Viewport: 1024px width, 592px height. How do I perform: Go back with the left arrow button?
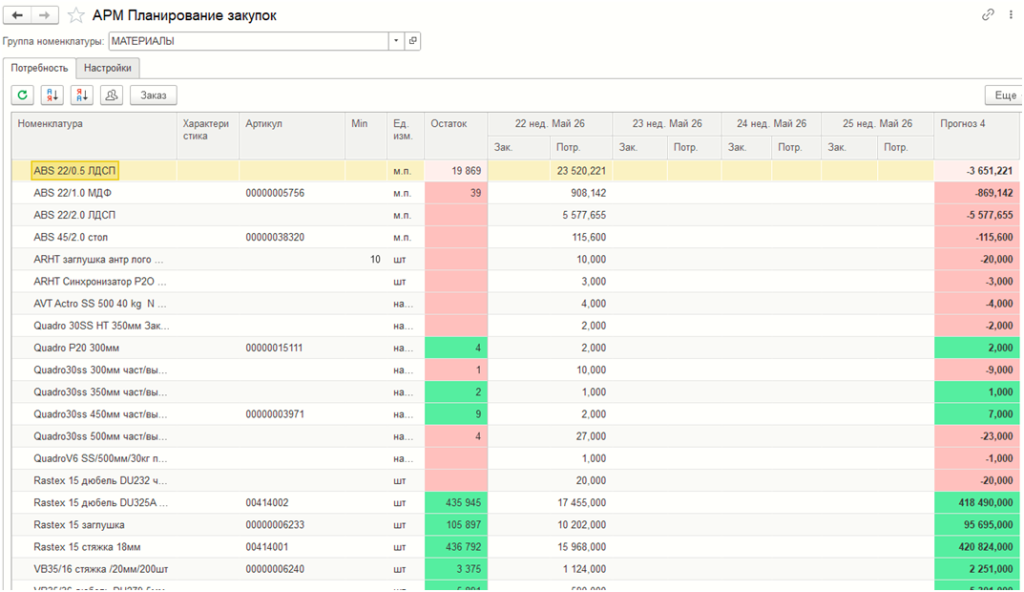click(18, 15)
